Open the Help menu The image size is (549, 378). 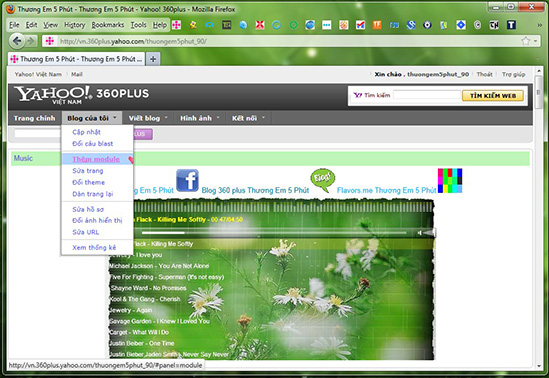(x=160, y=25)
